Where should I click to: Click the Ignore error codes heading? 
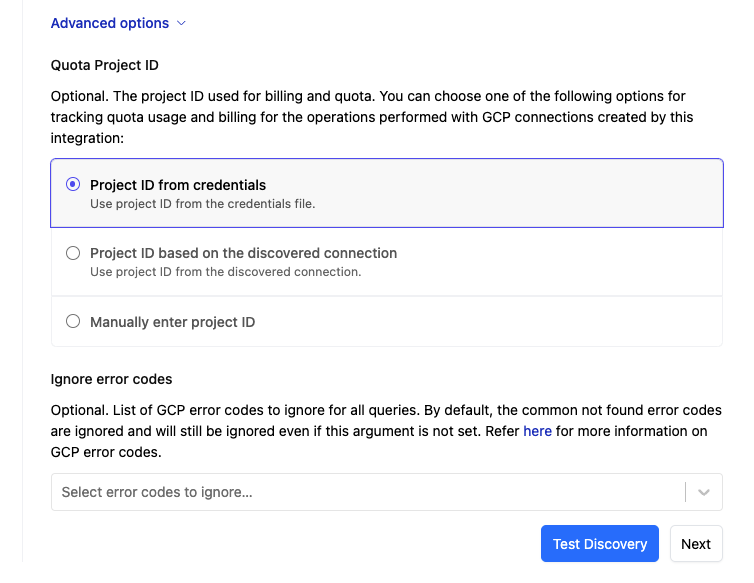coord(111,379)
